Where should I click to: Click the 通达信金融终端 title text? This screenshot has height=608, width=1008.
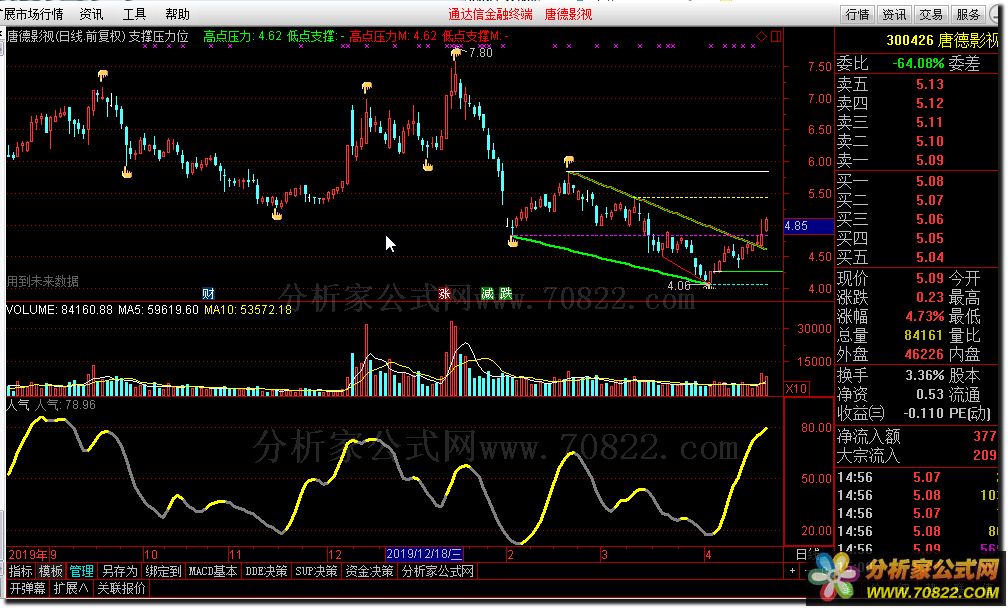click(490, 14)
